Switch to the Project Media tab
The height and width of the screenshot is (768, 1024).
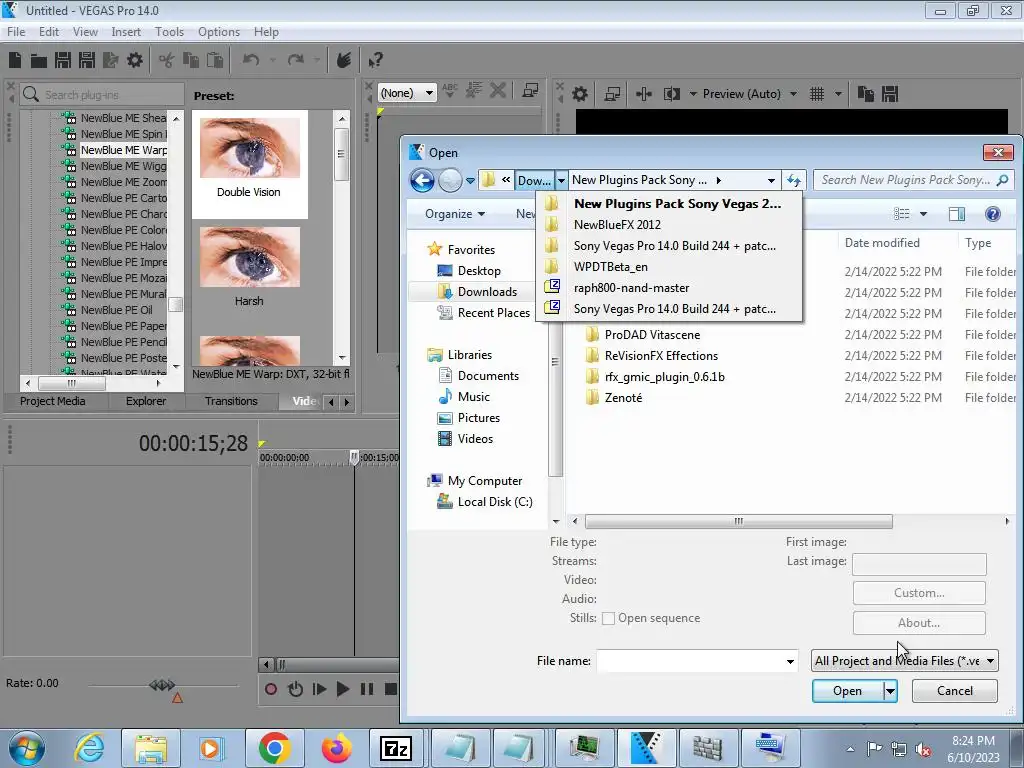click(x=52, y=401)
